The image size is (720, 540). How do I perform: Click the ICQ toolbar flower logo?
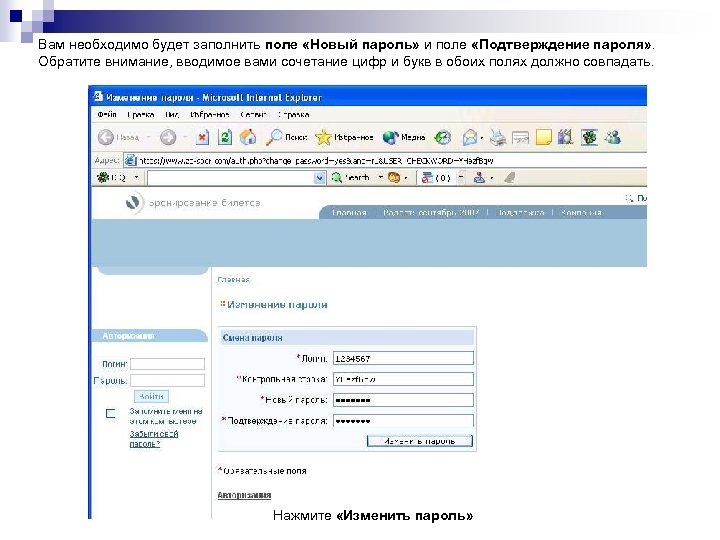(103, 178)
